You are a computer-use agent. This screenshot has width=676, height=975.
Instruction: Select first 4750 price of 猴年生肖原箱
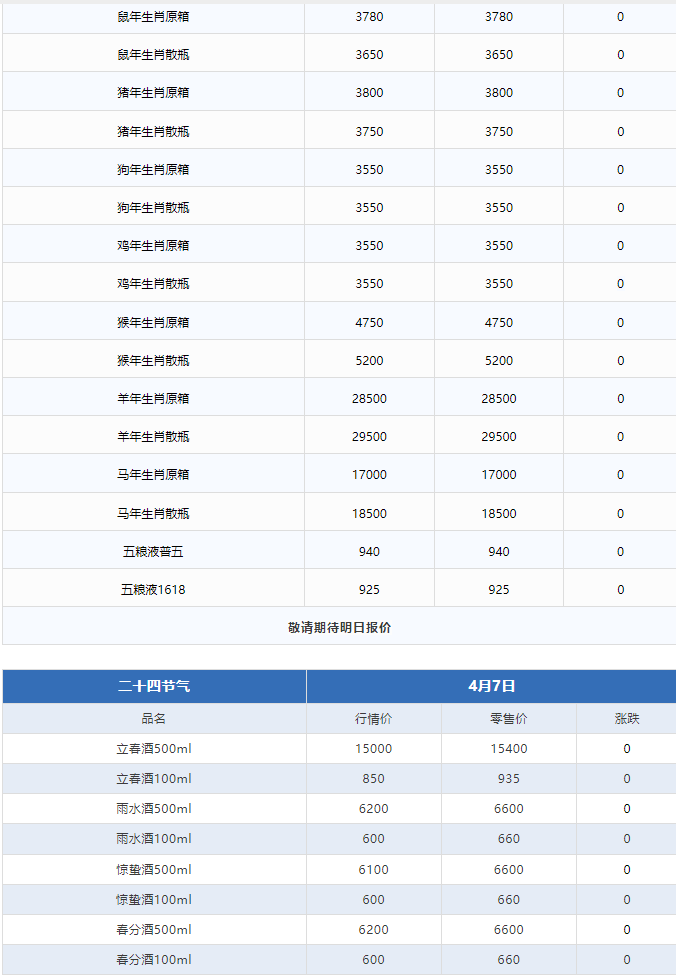369,323
